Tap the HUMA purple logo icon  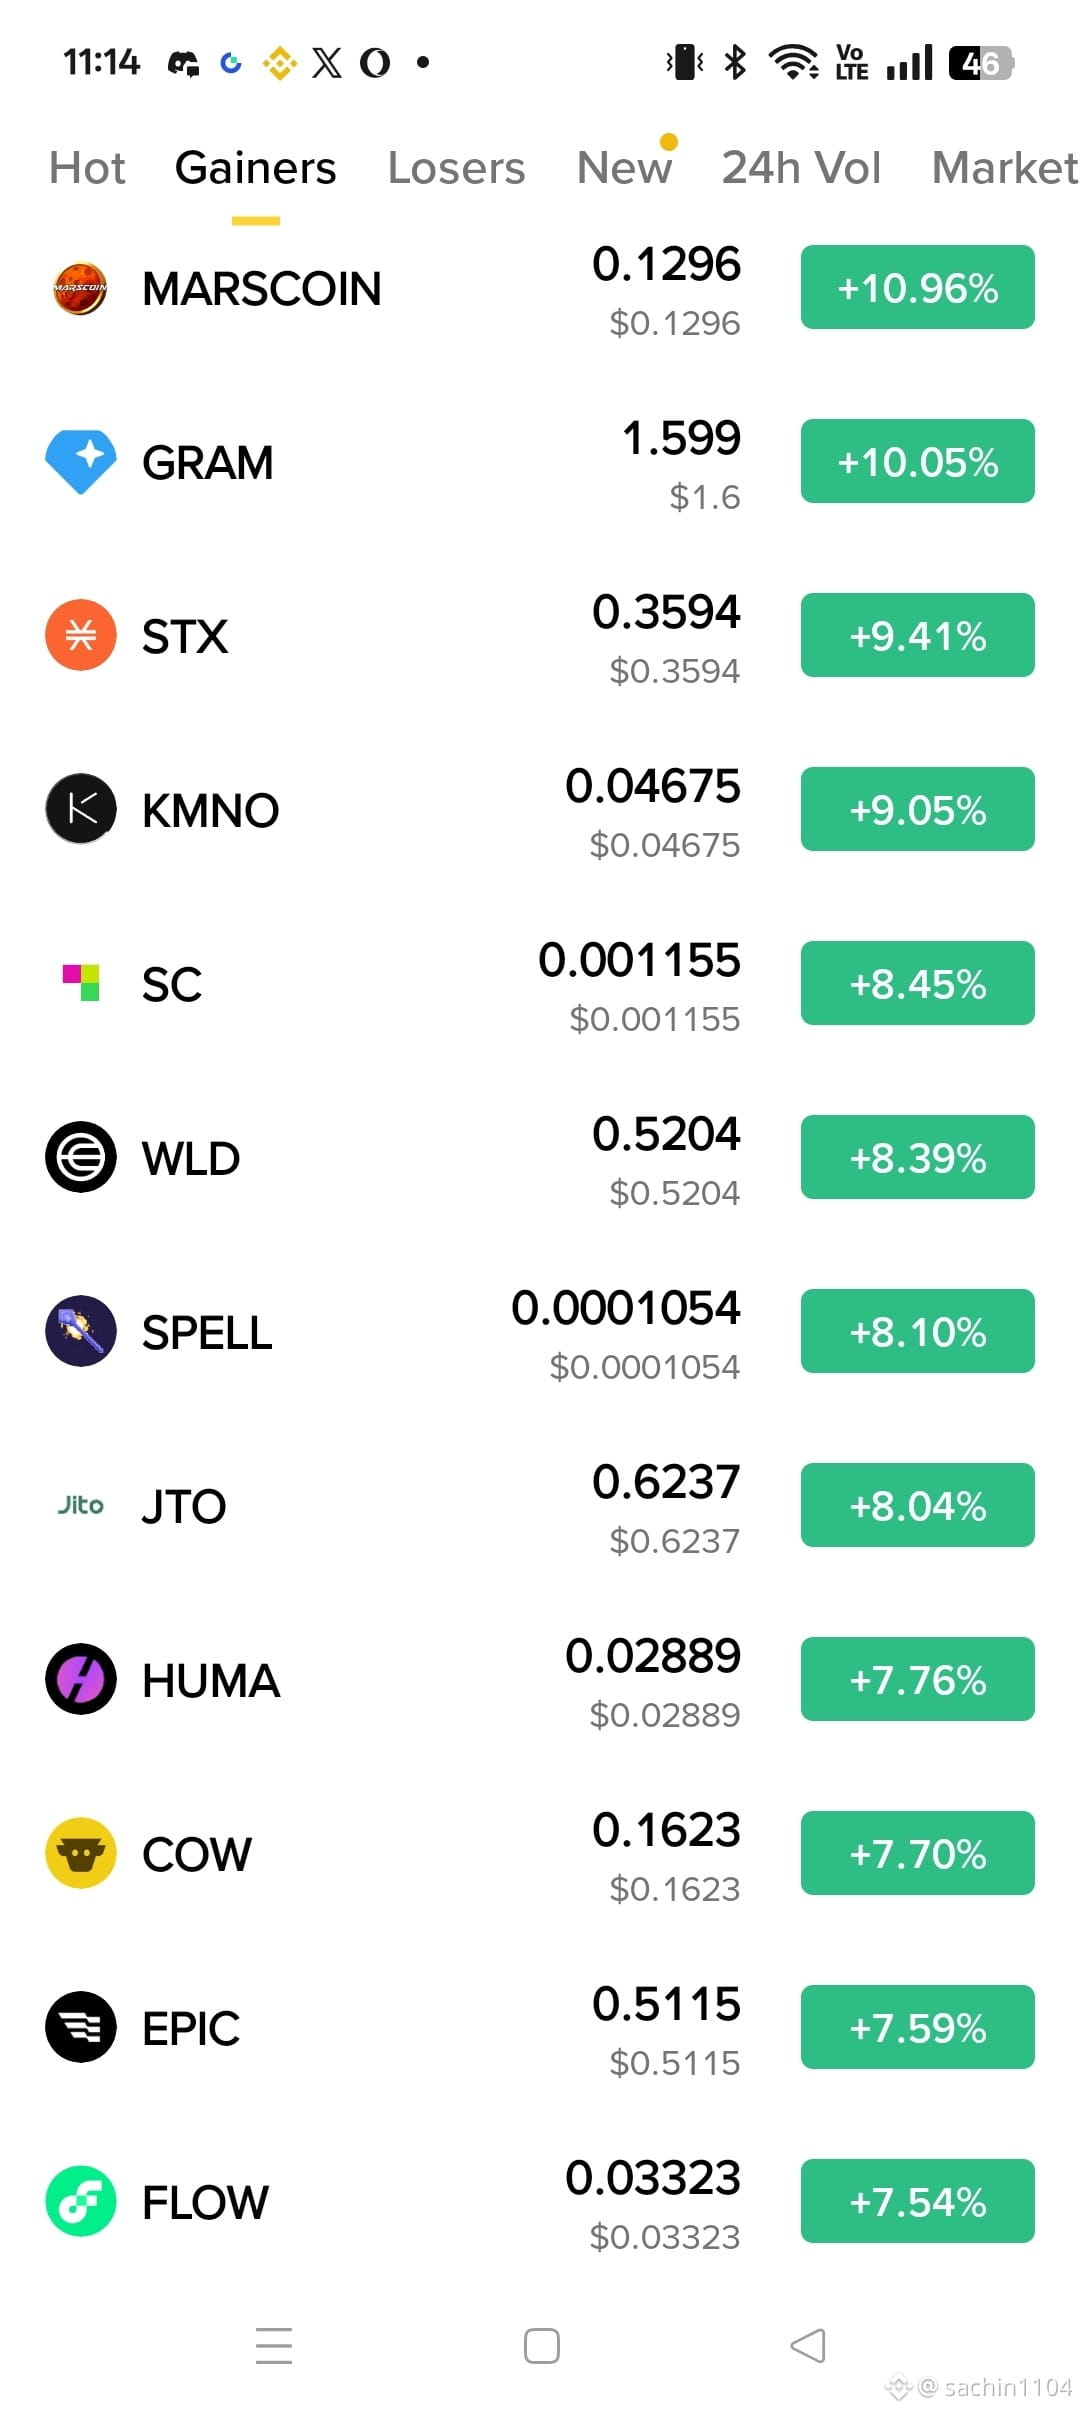pos(80,1679)
